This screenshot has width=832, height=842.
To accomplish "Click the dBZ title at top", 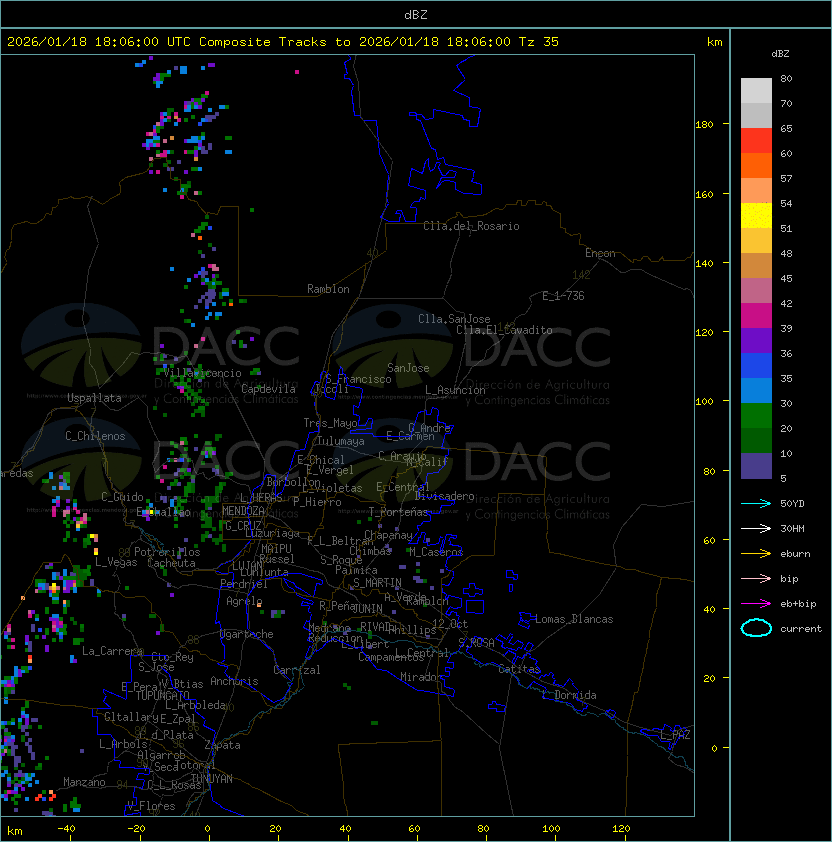I will (x=416, y=14).
